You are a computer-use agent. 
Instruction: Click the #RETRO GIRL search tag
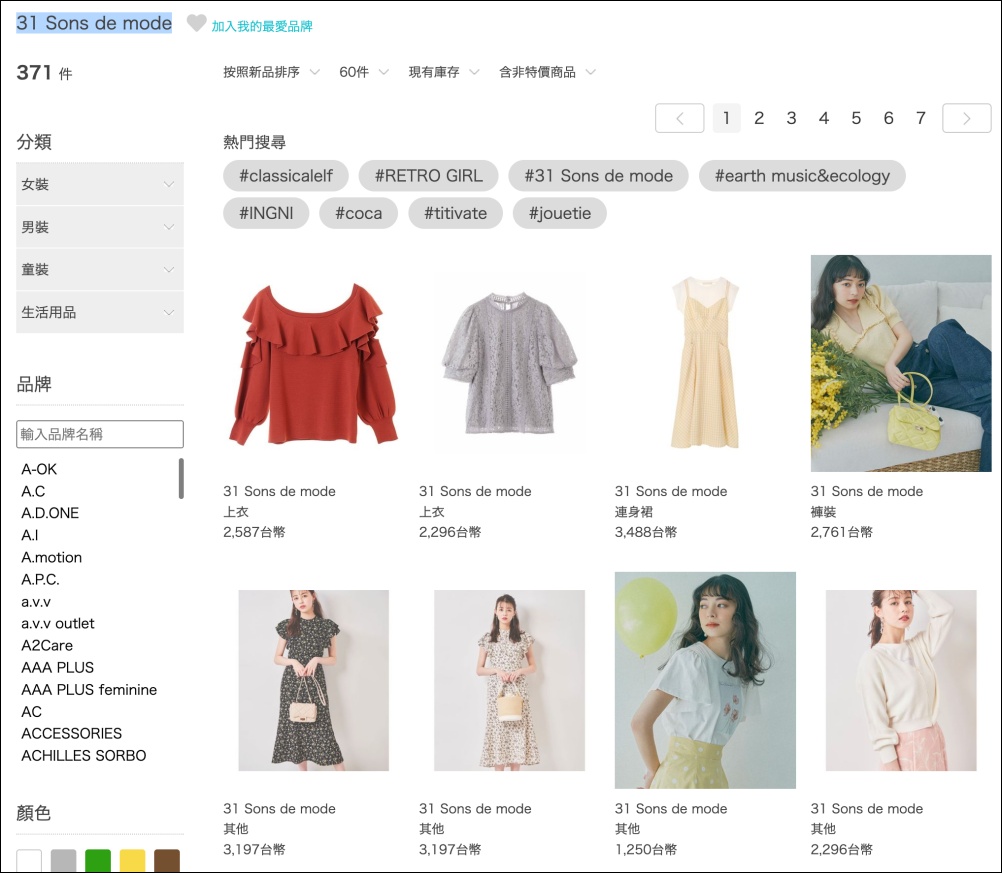click(428, 176)
